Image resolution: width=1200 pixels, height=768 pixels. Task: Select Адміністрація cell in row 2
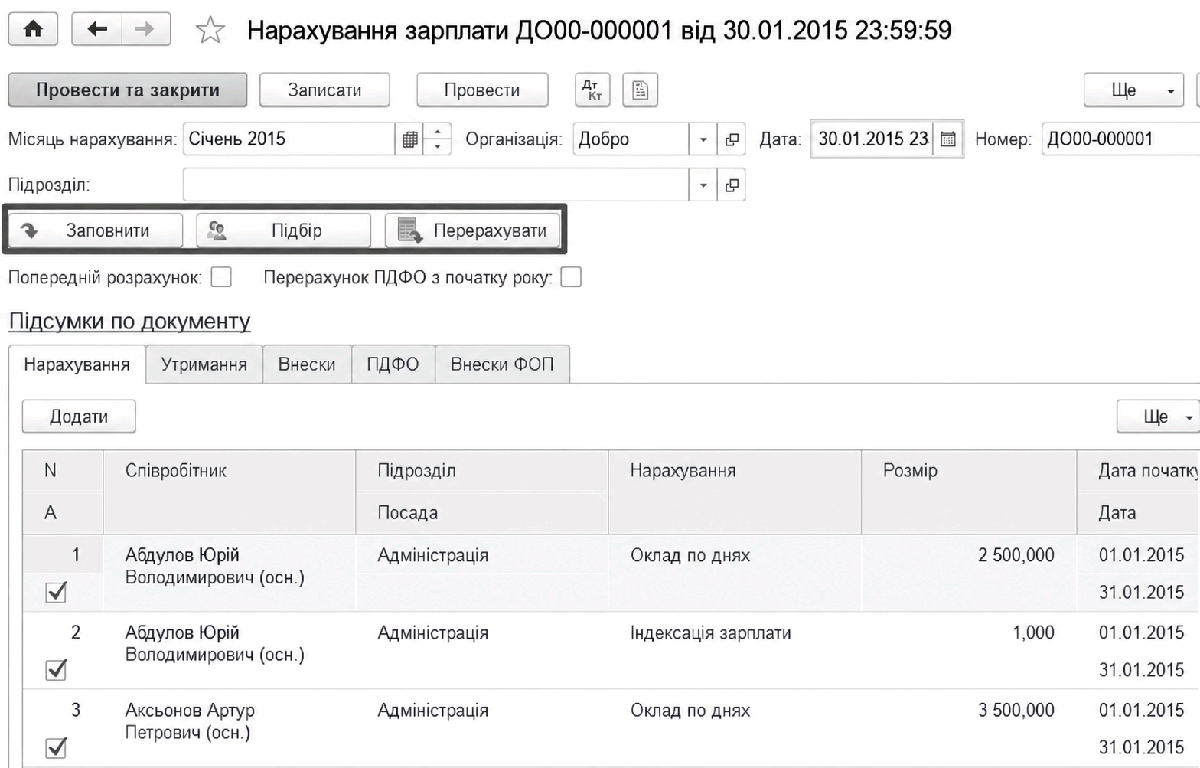482,633
